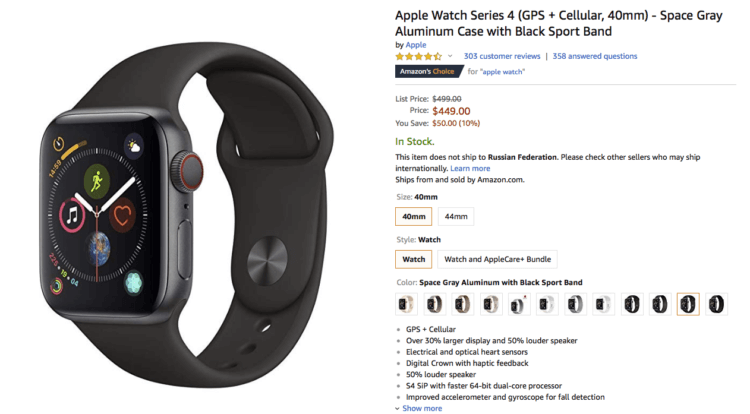Click the star rating icons

[x=419, y=56]
